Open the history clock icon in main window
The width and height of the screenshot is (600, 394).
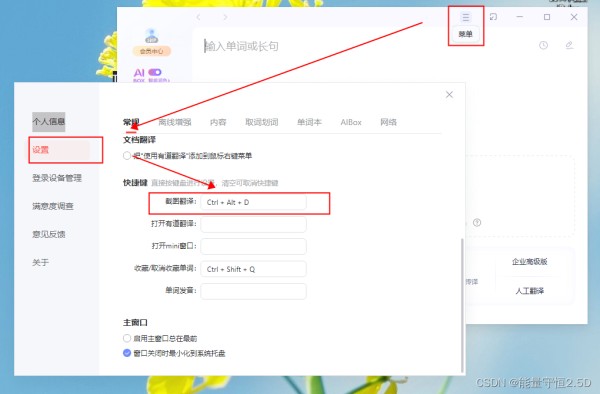[543, 45]
